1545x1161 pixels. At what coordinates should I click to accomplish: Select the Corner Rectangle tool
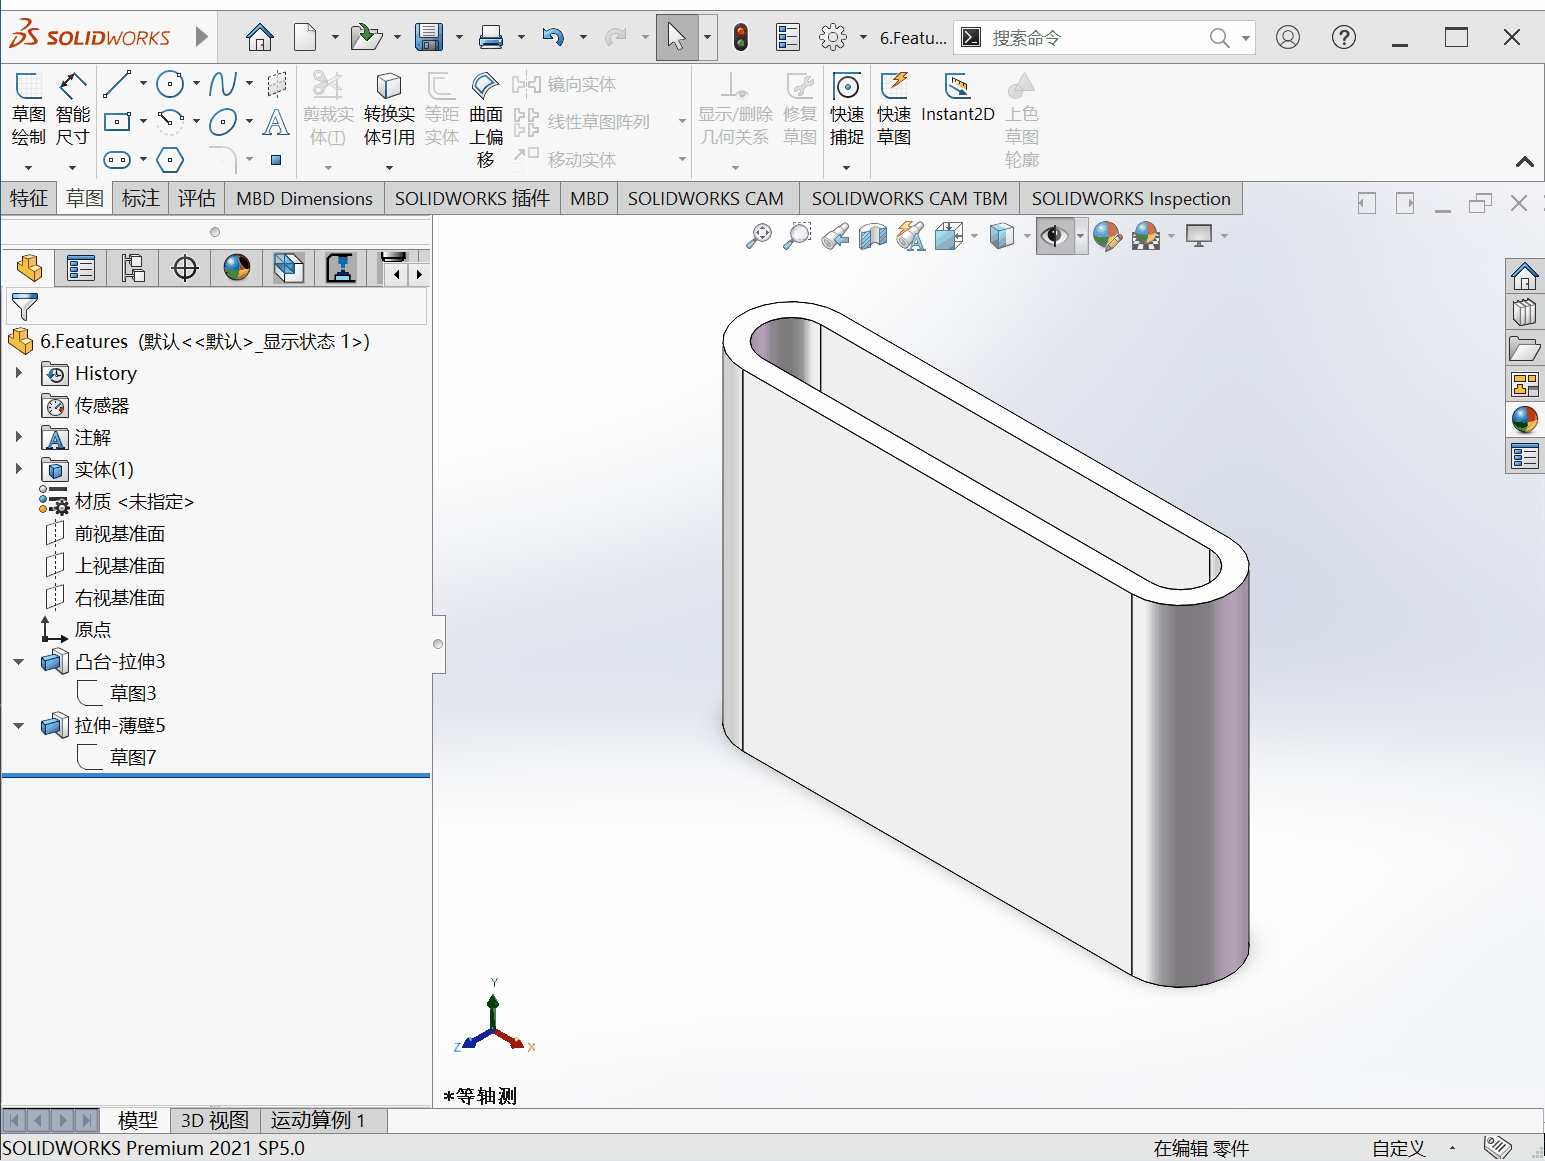[x=117, y=122]
